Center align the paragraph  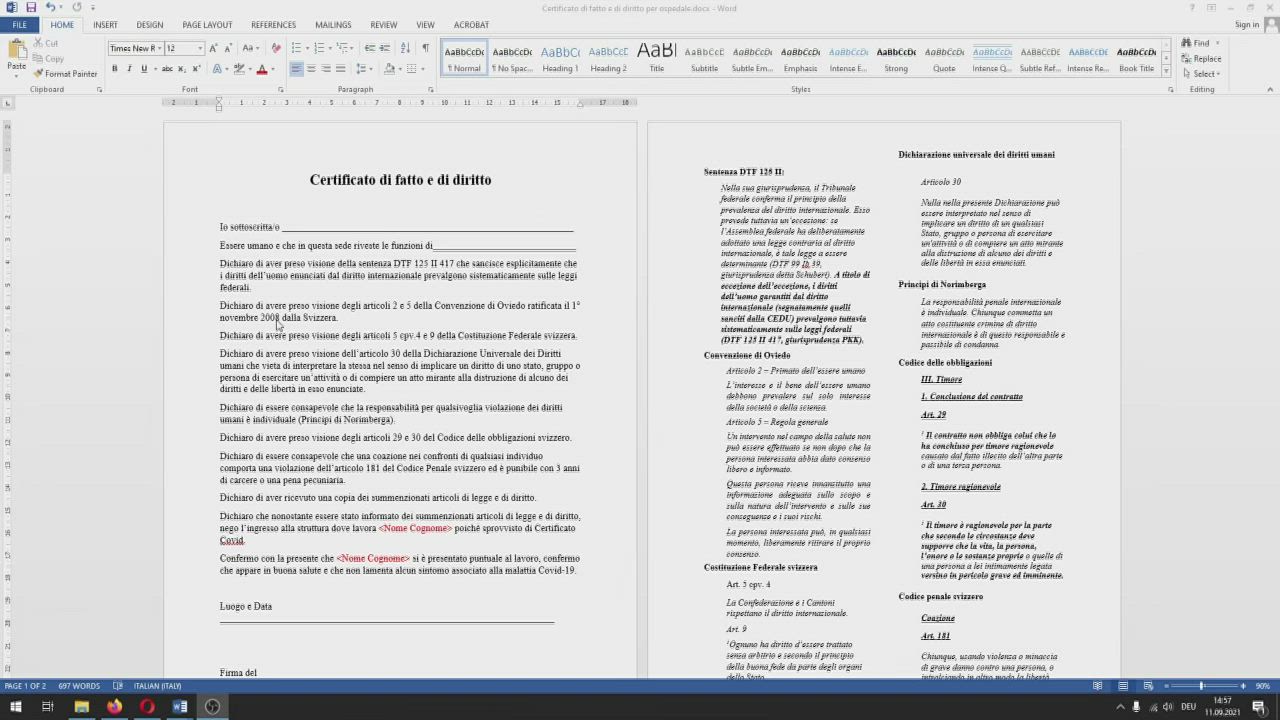click(311, 69)
